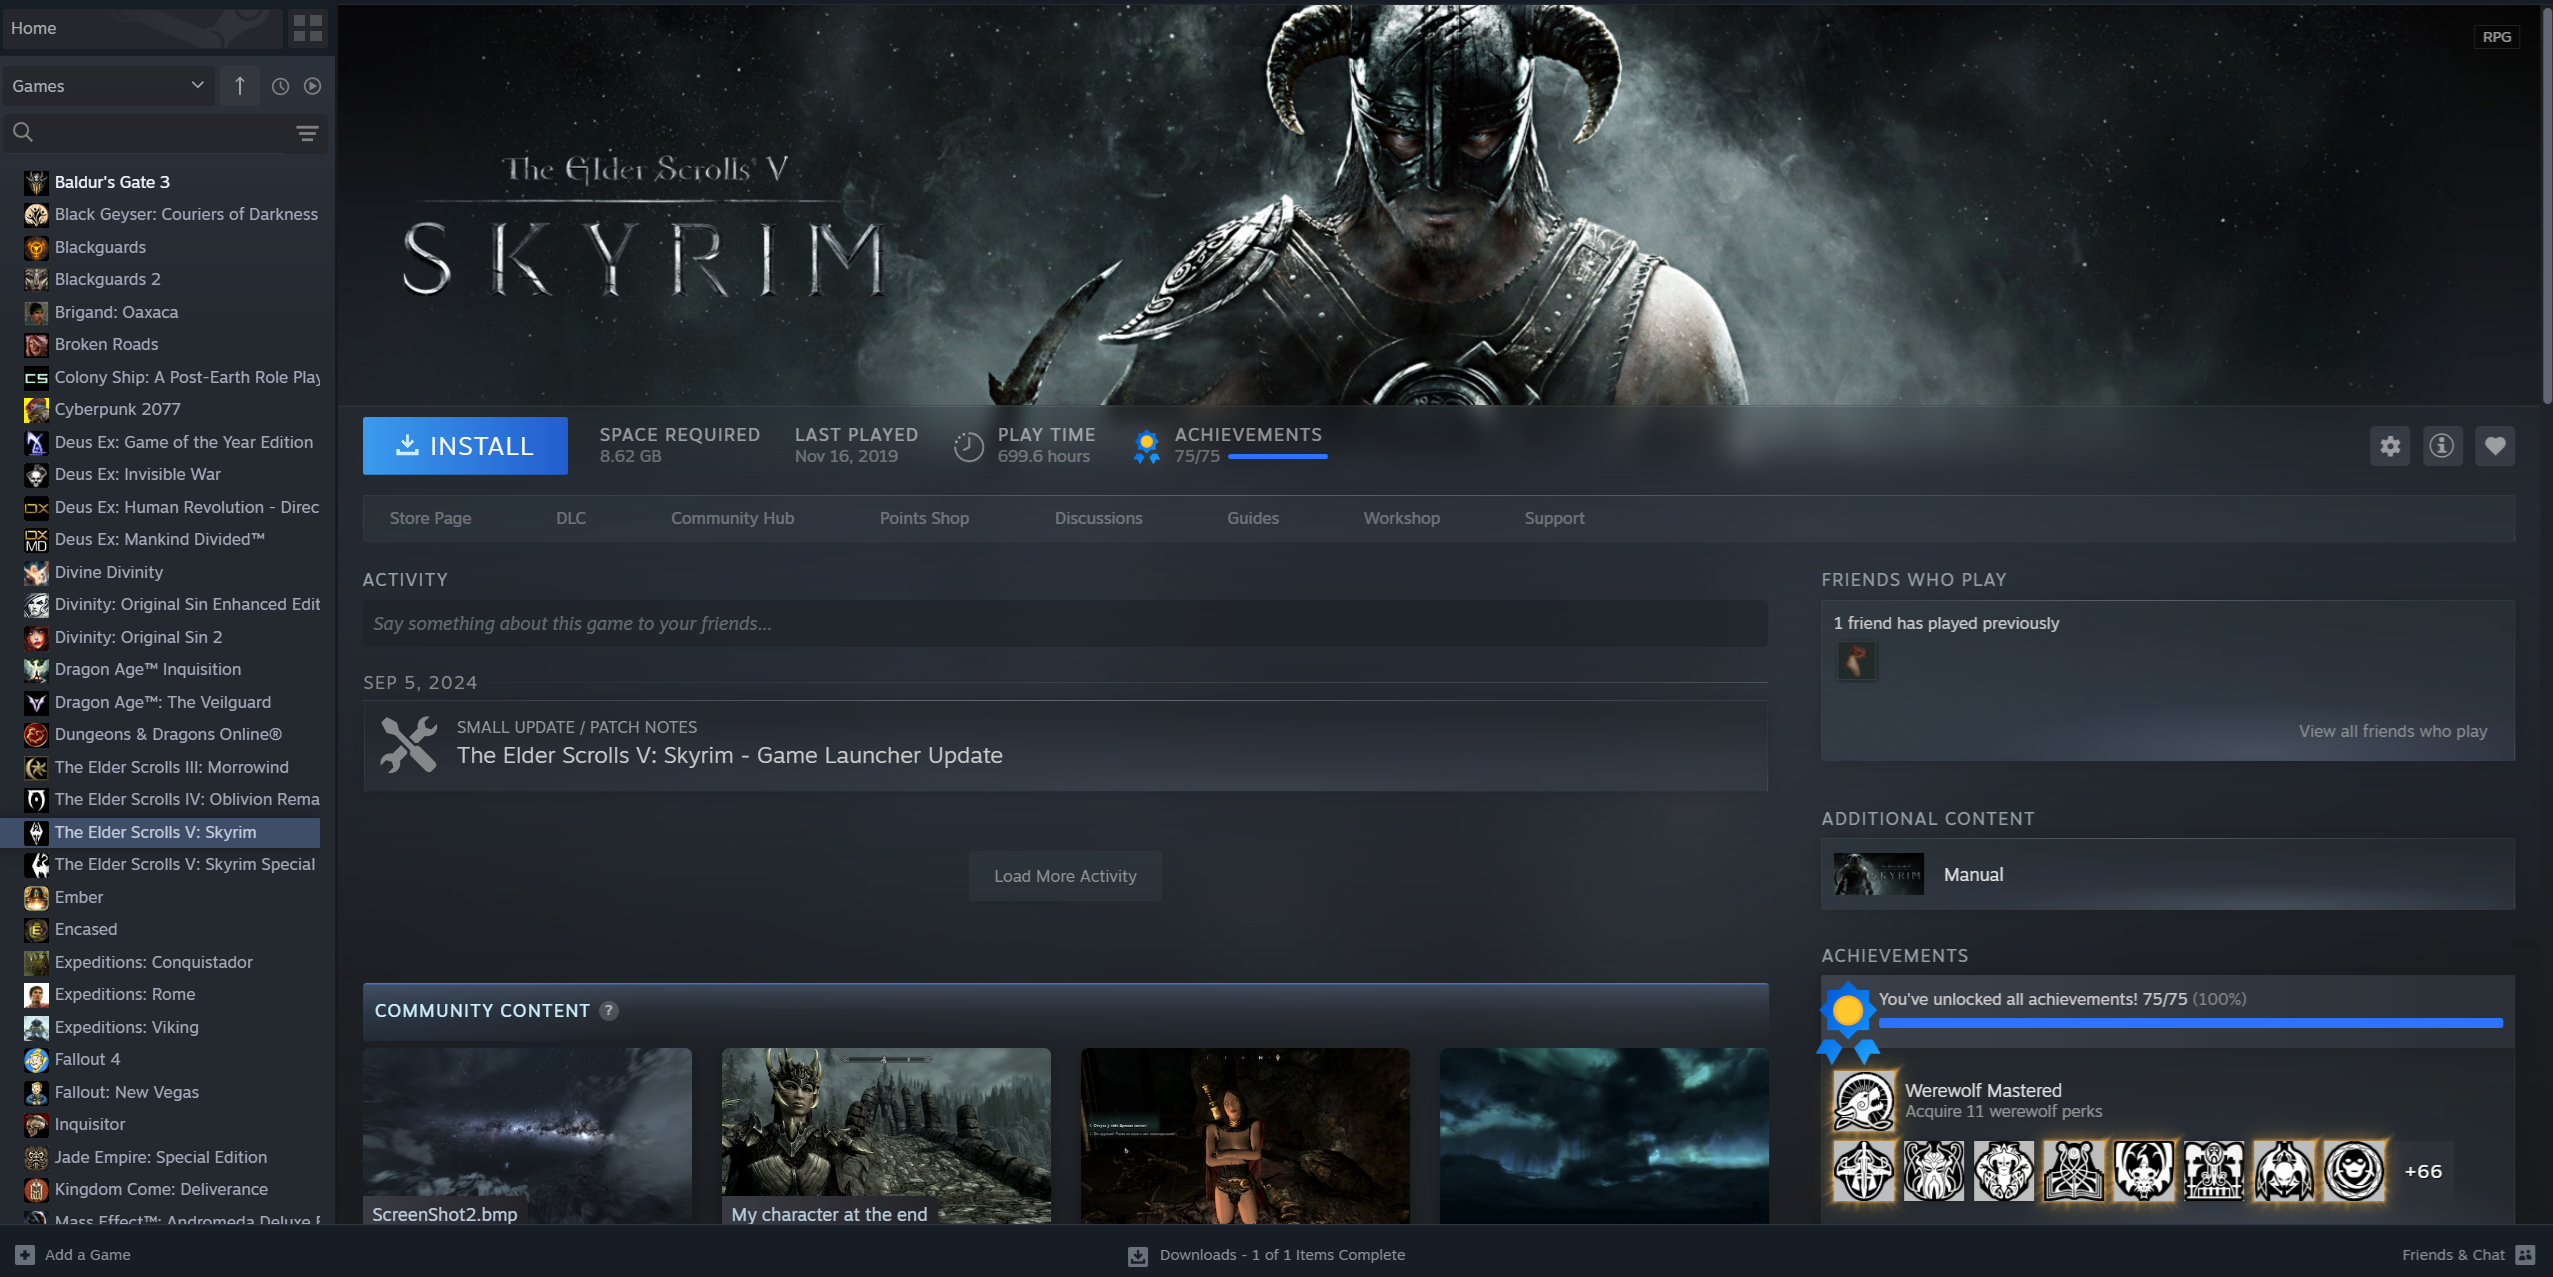Open the Games category dropdown
Screen dimensions: 2553x1277
(x=108, y=86)
